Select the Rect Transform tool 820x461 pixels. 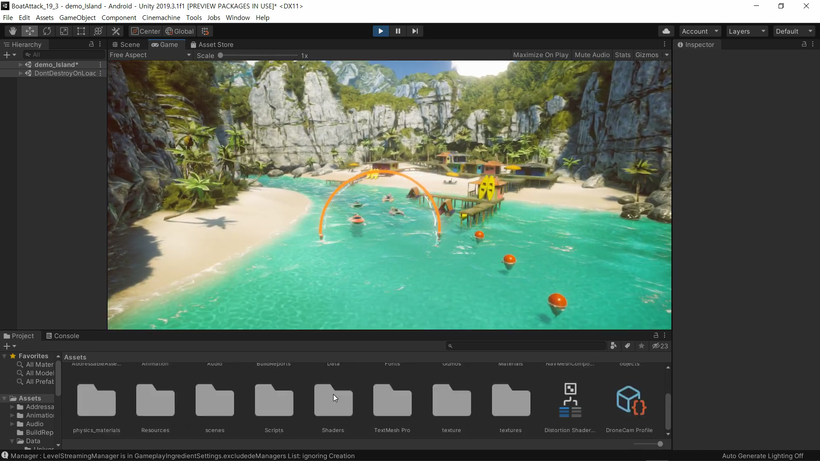pos(81,31)
